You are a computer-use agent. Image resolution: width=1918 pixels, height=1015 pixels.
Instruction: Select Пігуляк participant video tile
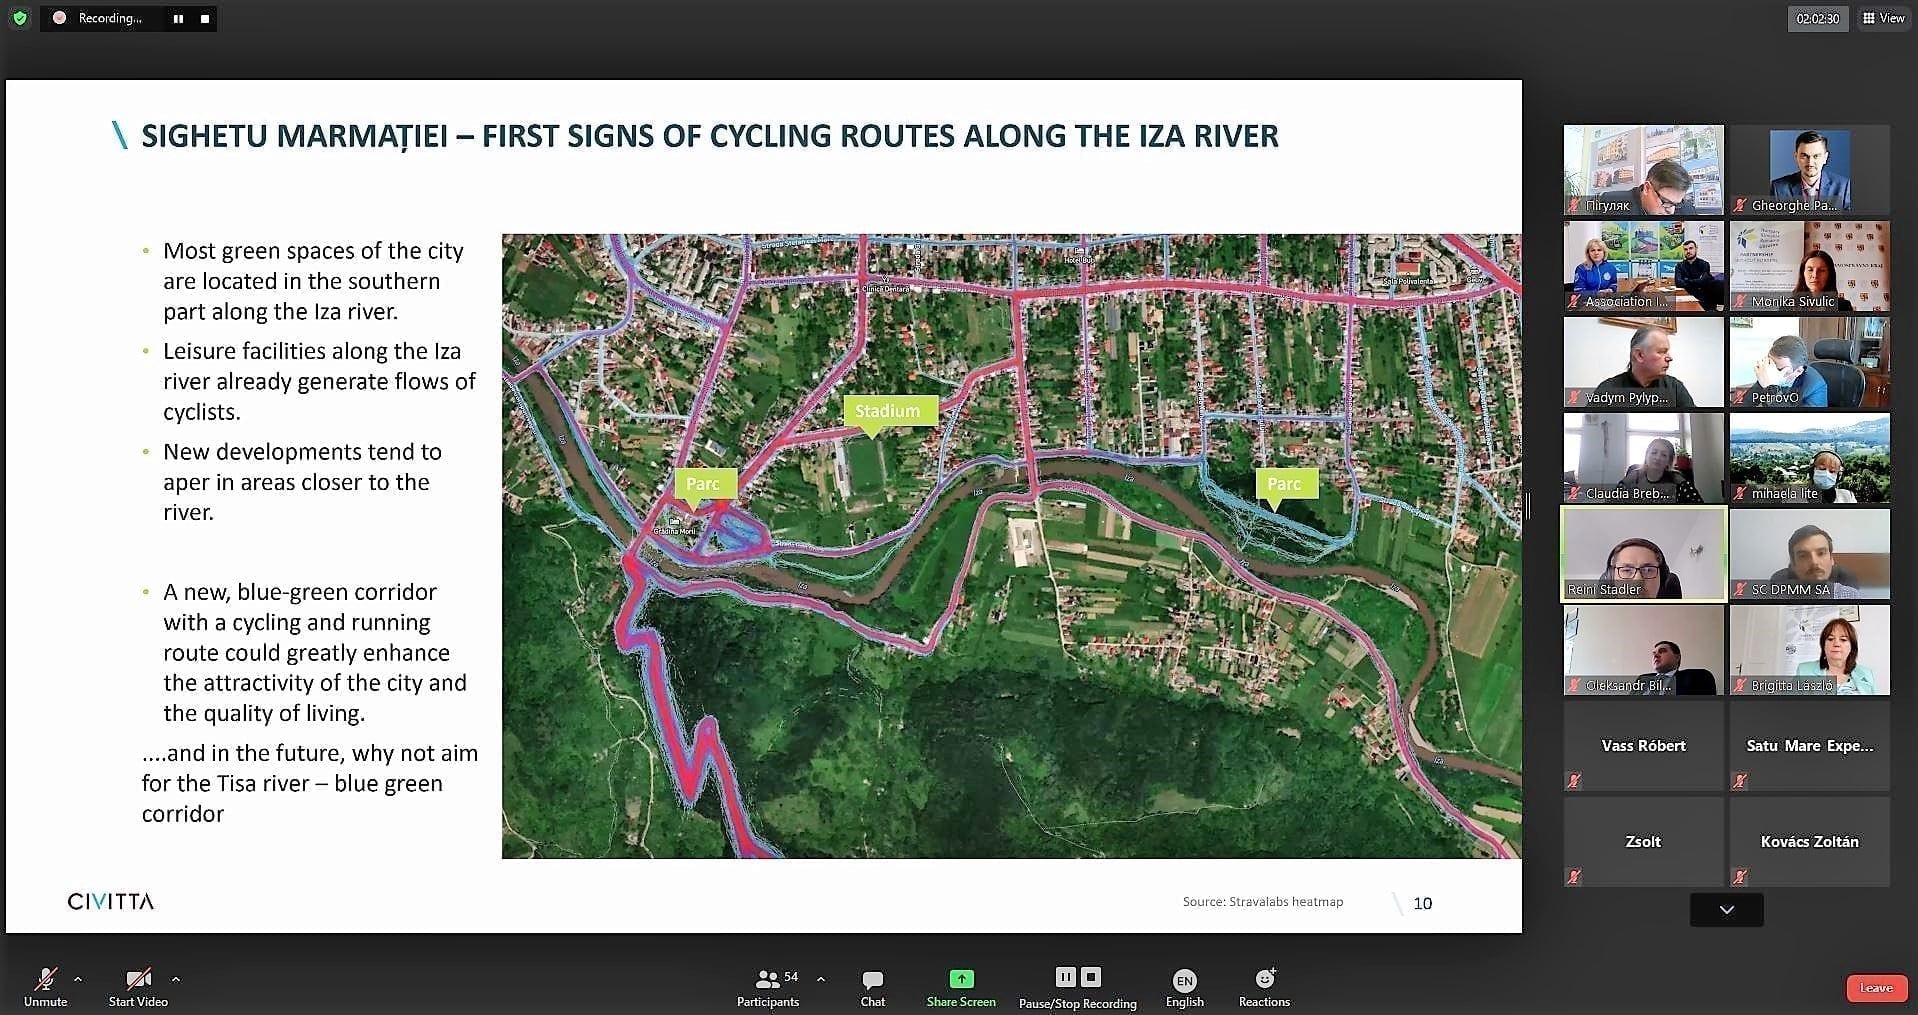[1643, 169]
